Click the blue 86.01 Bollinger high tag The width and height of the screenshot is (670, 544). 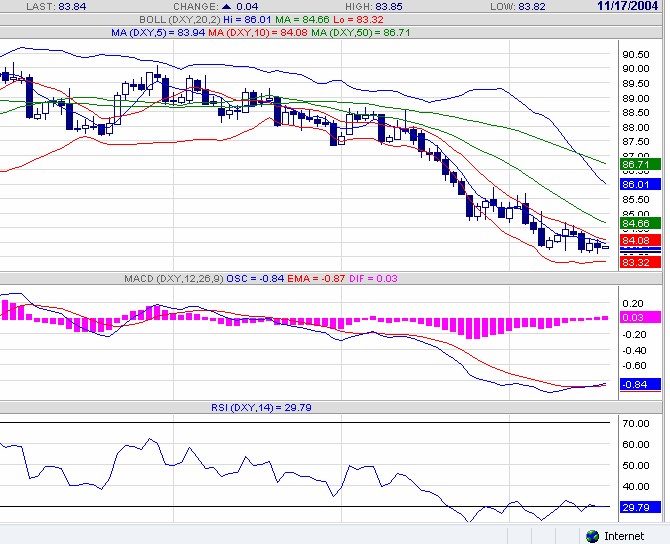[x=636, y=185]
